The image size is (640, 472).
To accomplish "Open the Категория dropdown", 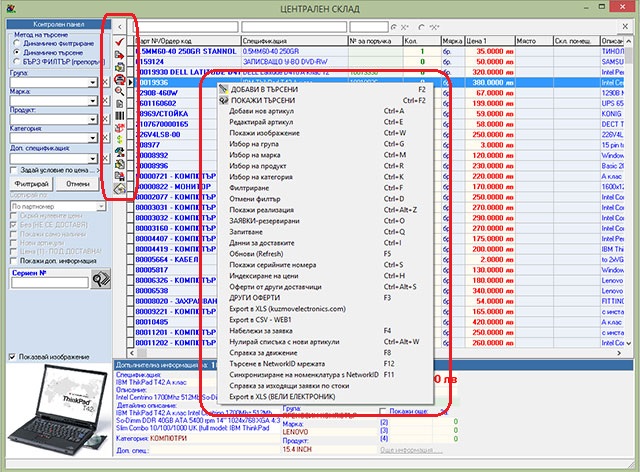I will 93,138.
